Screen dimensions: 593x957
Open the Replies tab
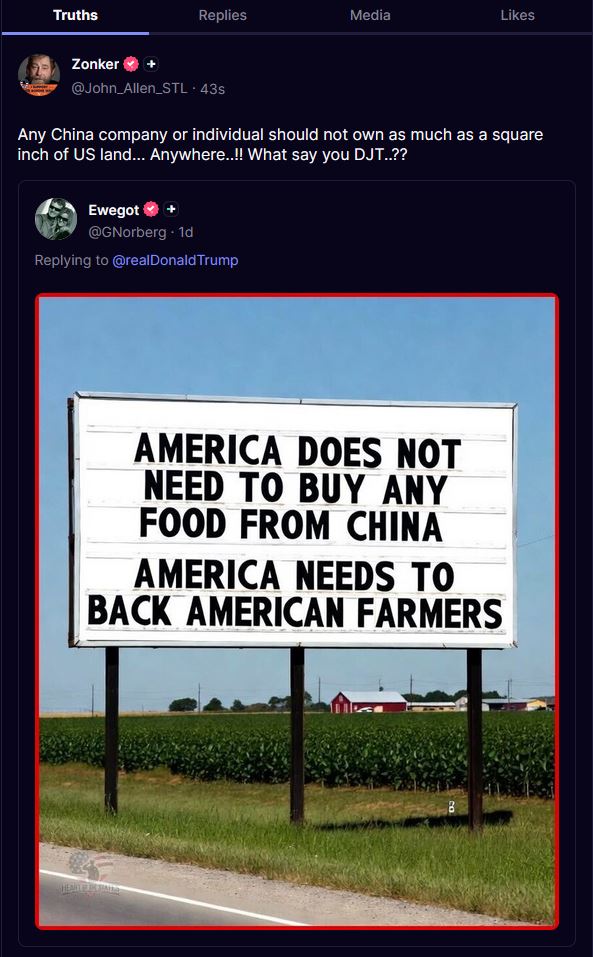pyautogui.click(x=223, y=15)
